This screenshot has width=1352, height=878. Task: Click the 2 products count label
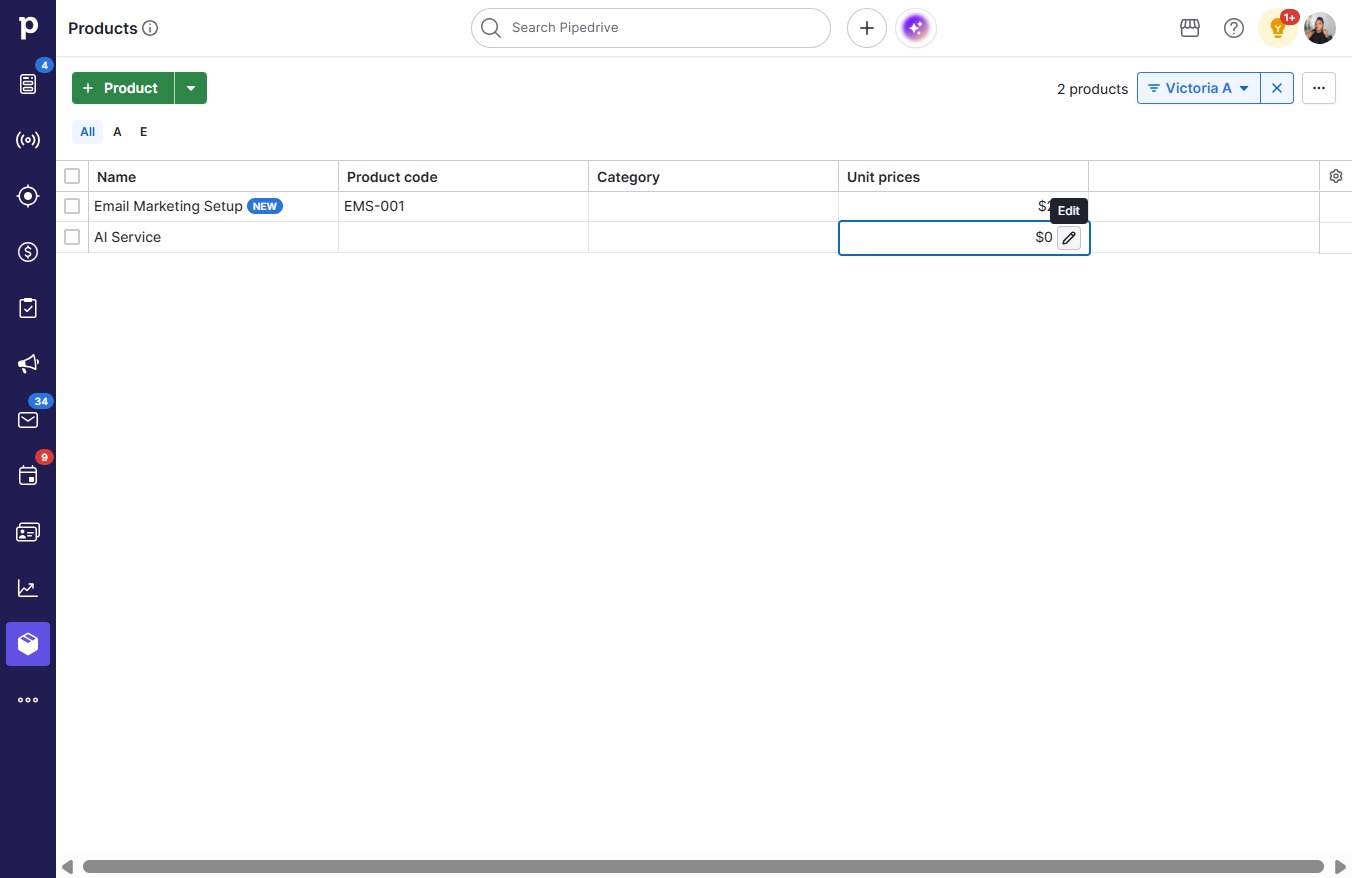(1092, 89)
